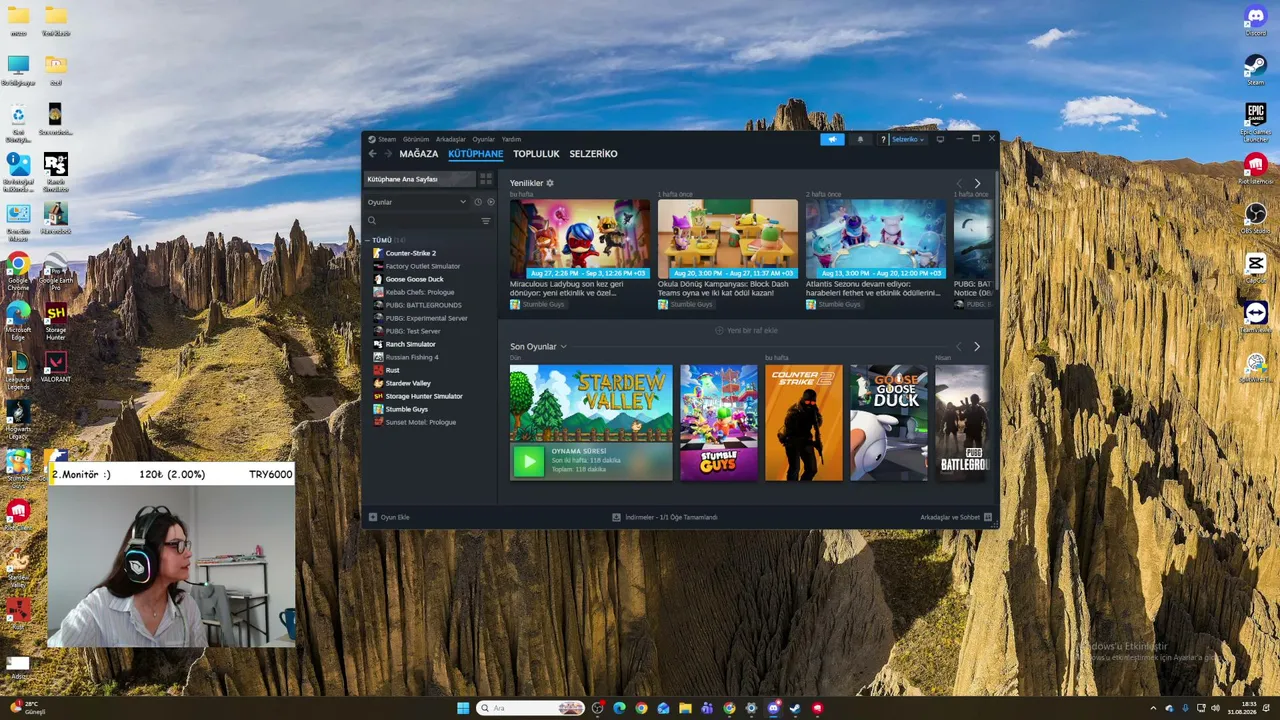Open Discord from the taskbar
Screen dimensions: 1280x720
pyautogui.click(x=773, y=708)
